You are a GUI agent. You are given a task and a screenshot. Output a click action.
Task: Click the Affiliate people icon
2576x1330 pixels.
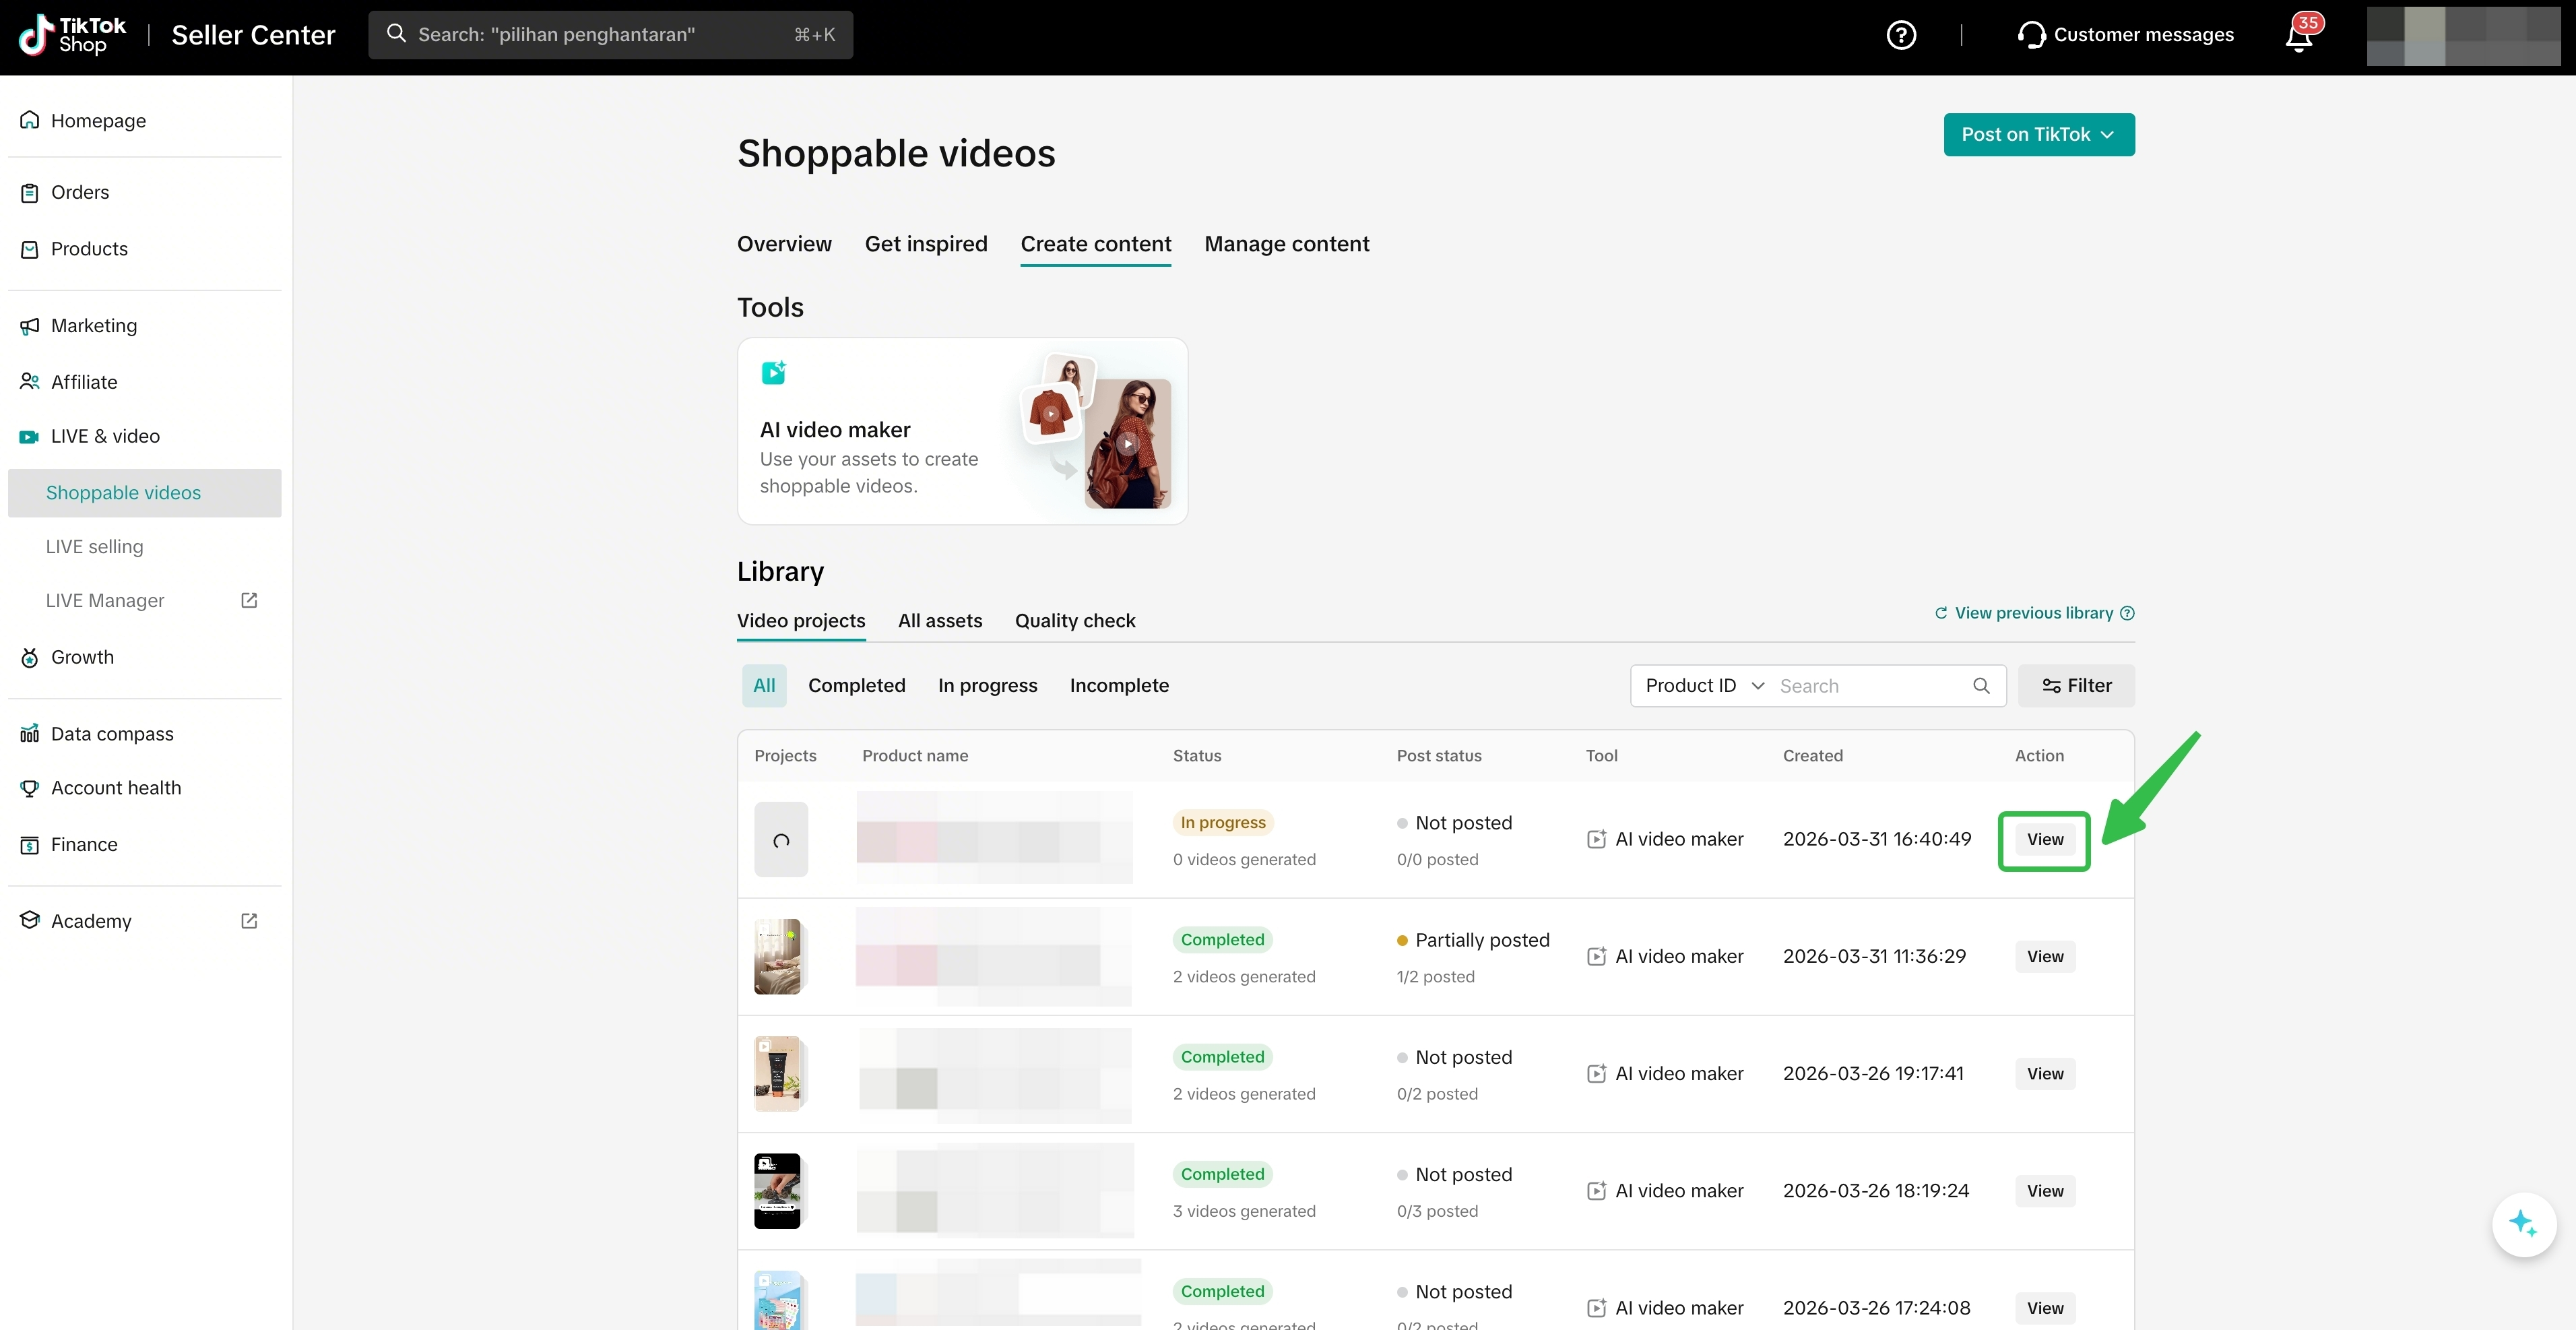(30, 382)
